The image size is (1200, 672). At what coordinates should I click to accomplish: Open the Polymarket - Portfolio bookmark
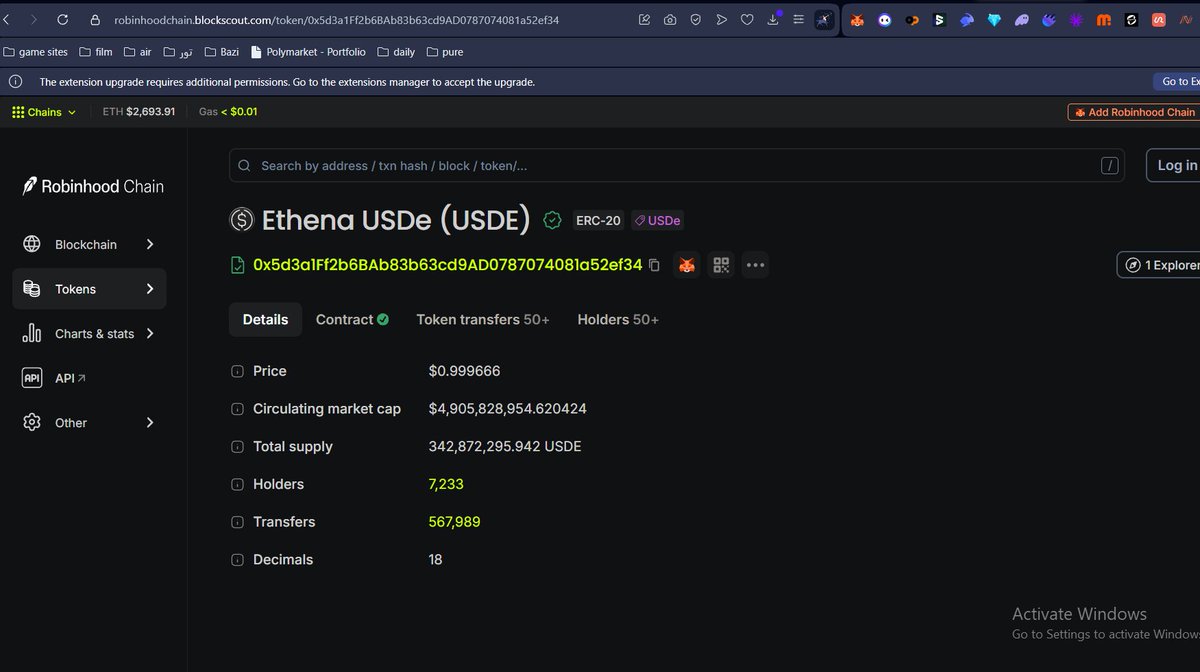(308, 52)
